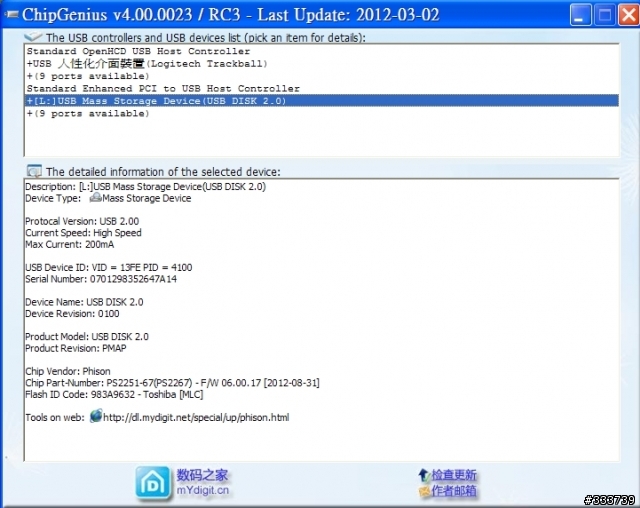Click 'Product Revision: PMAP' text
The height and width of the screenshot is (508, 640).
(76, 348)
